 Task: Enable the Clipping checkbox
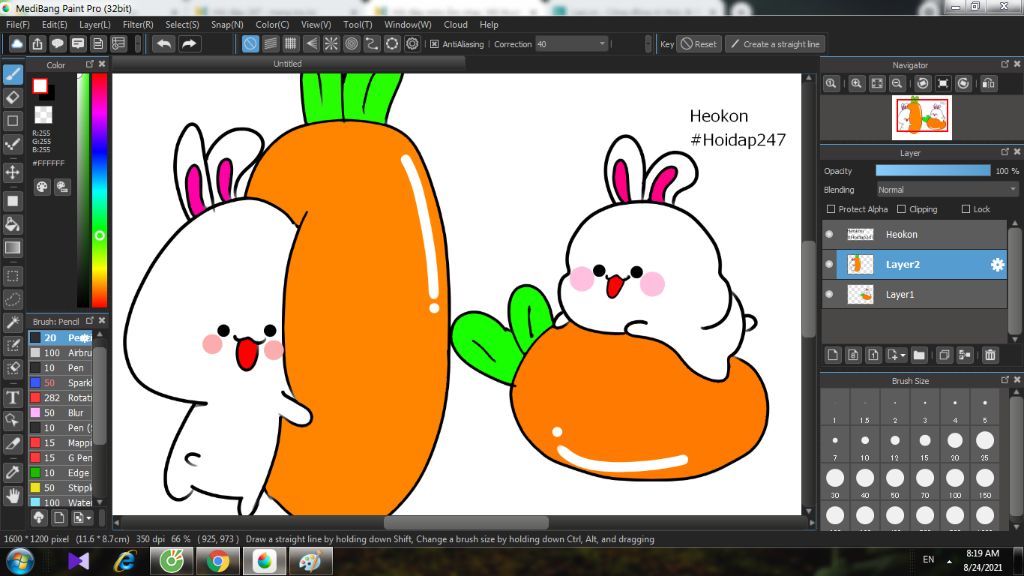(901, 209)
